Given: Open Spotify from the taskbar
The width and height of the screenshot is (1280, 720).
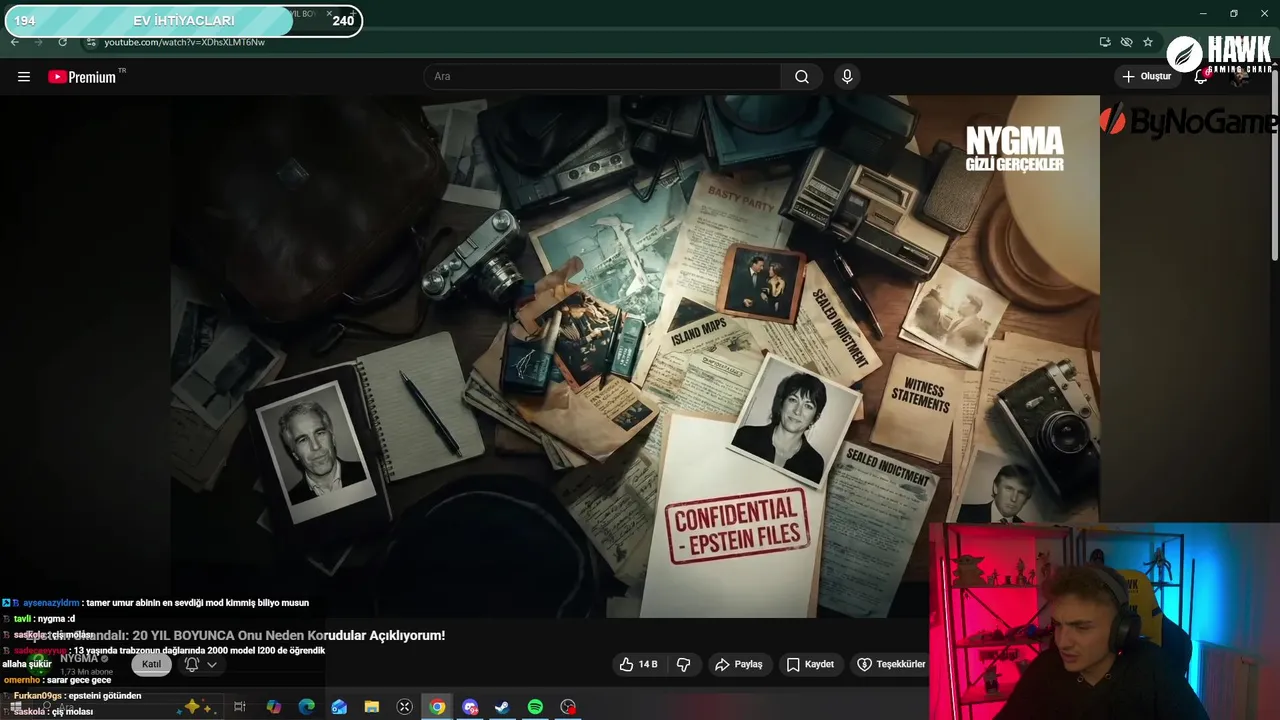Looking at the screenshot, I should [x=535, y=707].
